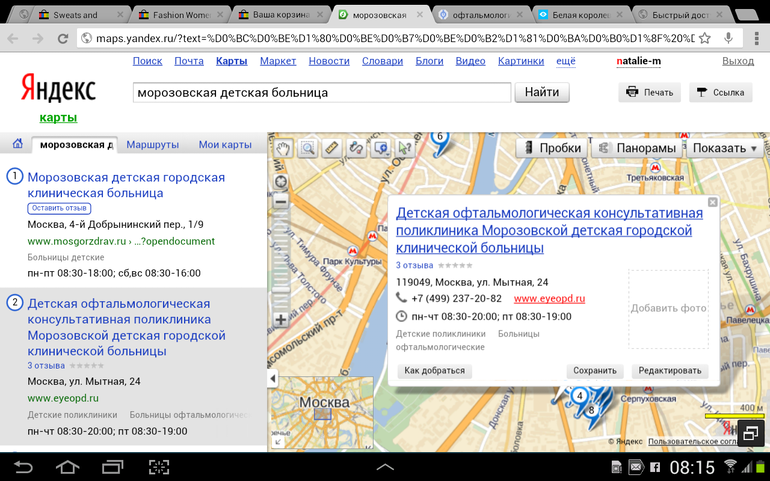Open the Мои карты tab

coord(225,145)
